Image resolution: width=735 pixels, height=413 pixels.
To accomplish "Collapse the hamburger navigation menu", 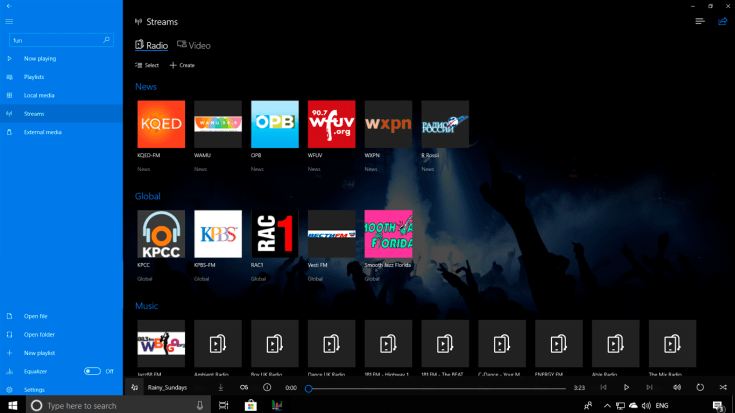I will pos(9,21).
